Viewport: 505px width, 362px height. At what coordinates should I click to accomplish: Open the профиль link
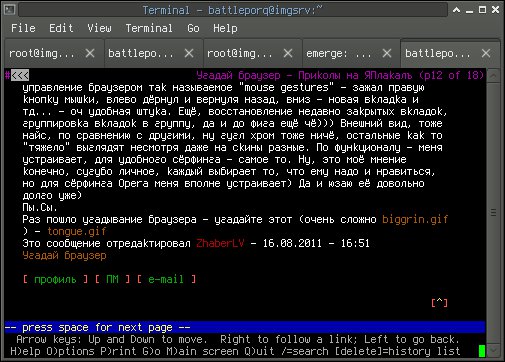55,279
